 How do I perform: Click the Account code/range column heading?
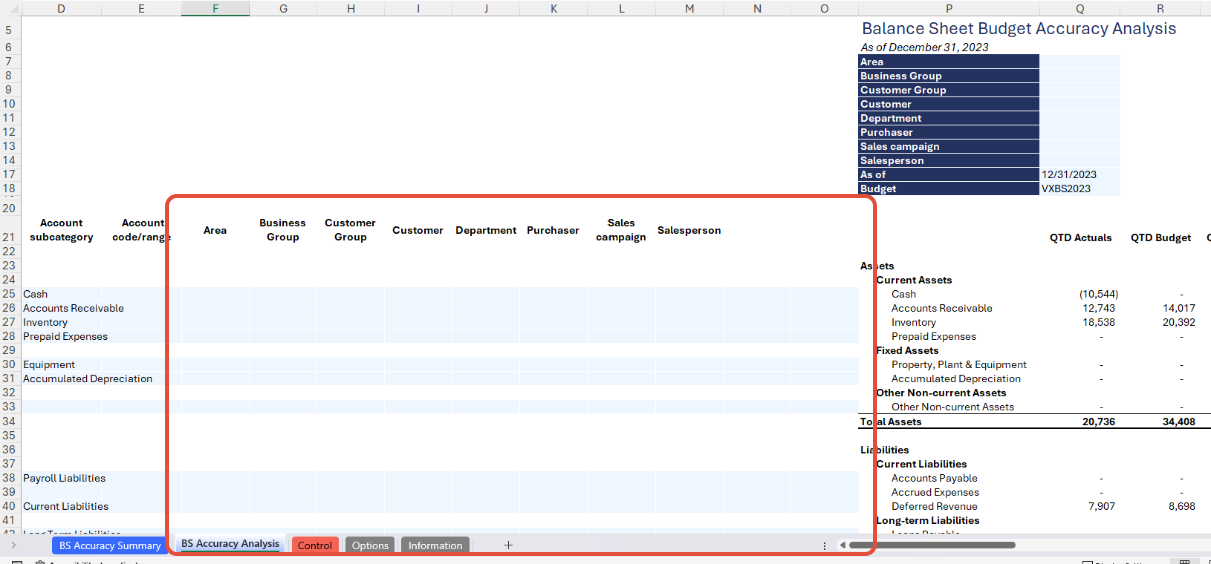coord(144,230)
